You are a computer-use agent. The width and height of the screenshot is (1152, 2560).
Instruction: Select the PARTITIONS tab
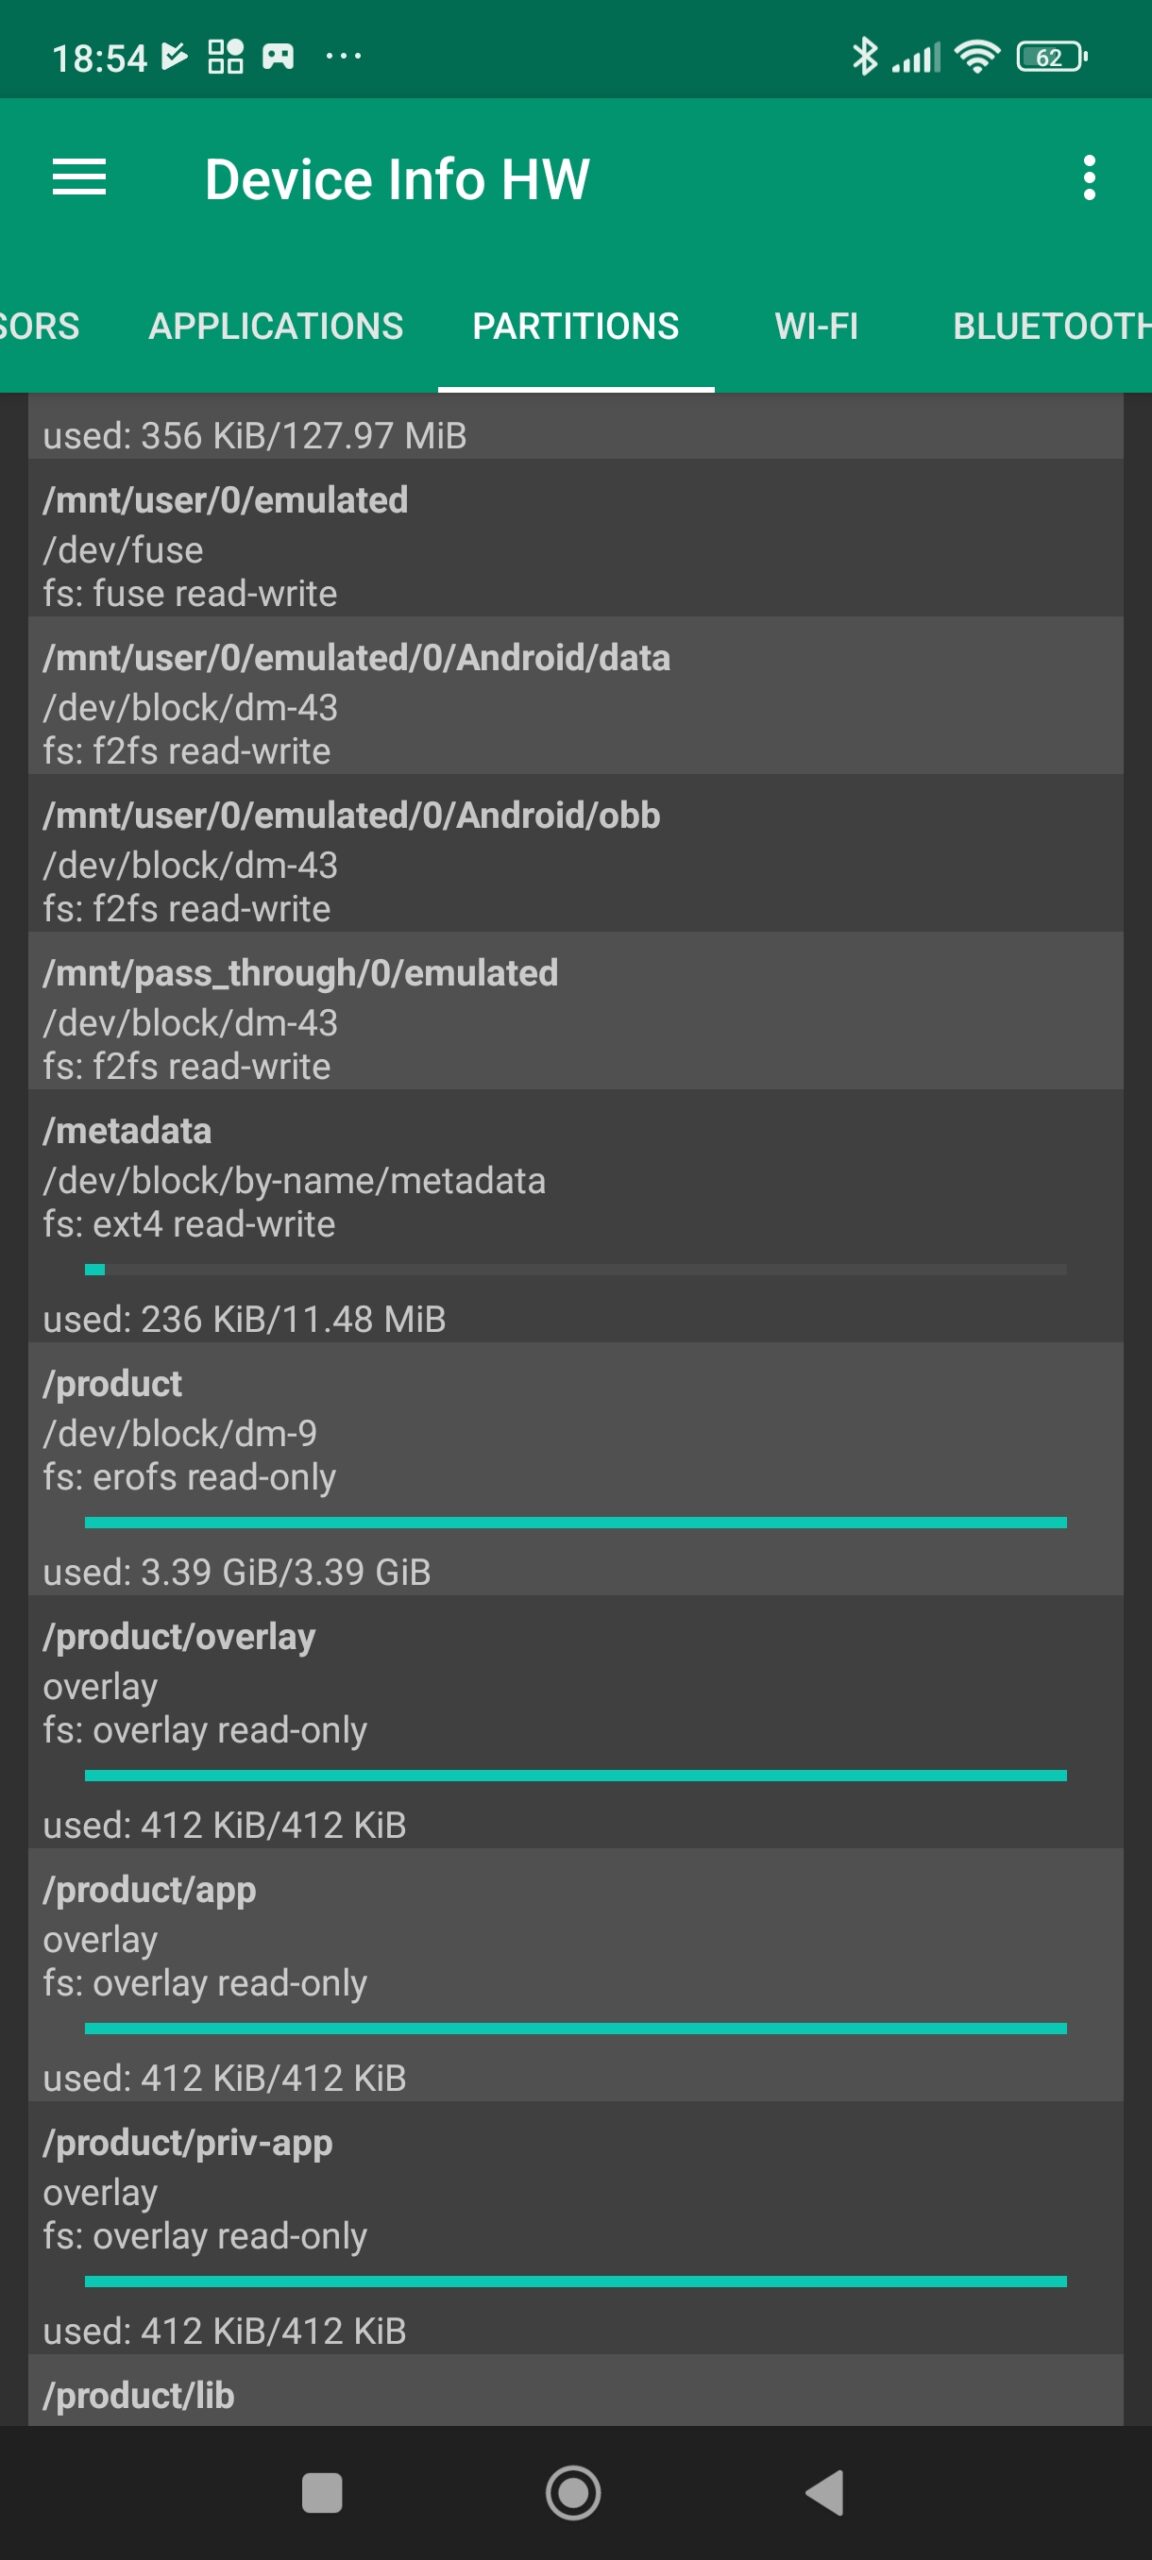point(575,326)
